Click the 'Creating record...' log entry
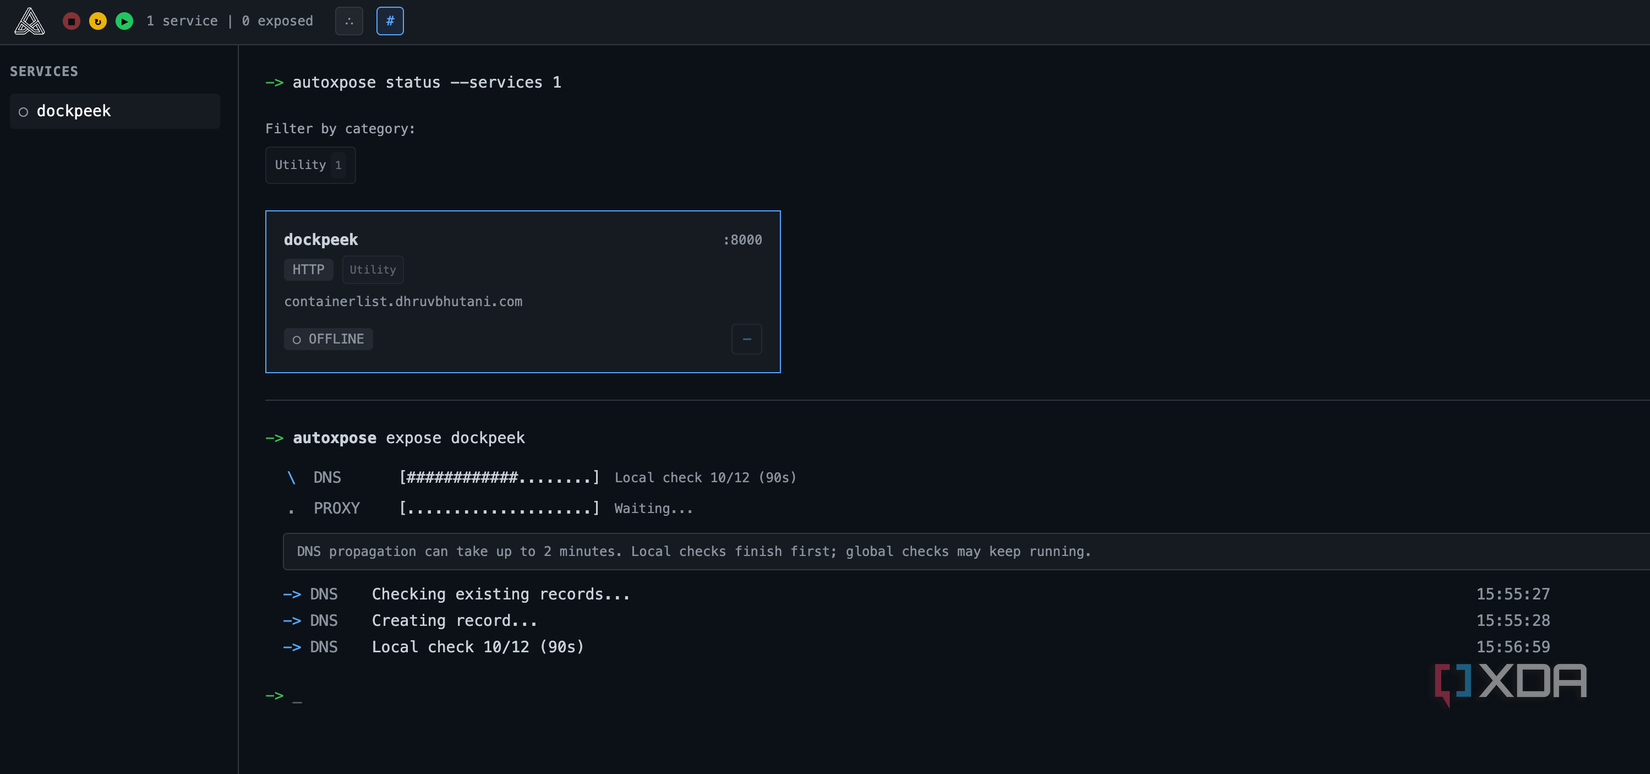 (x=455, y=620)
